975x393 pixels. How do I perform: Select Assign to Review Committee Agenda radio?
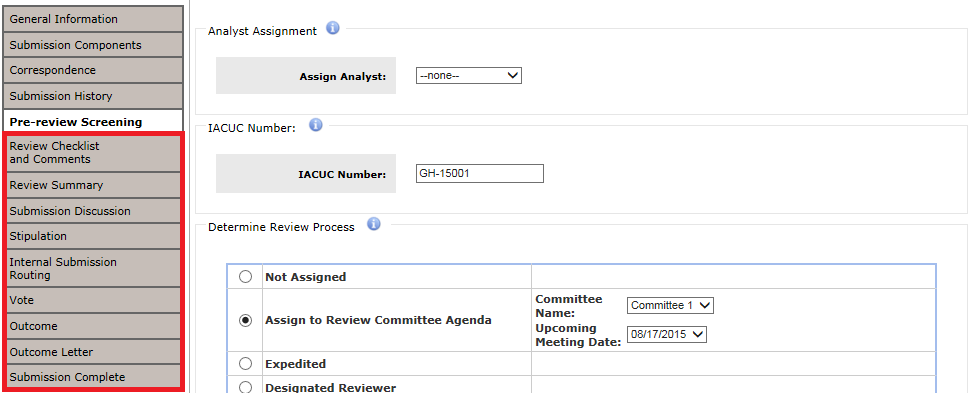246,320
